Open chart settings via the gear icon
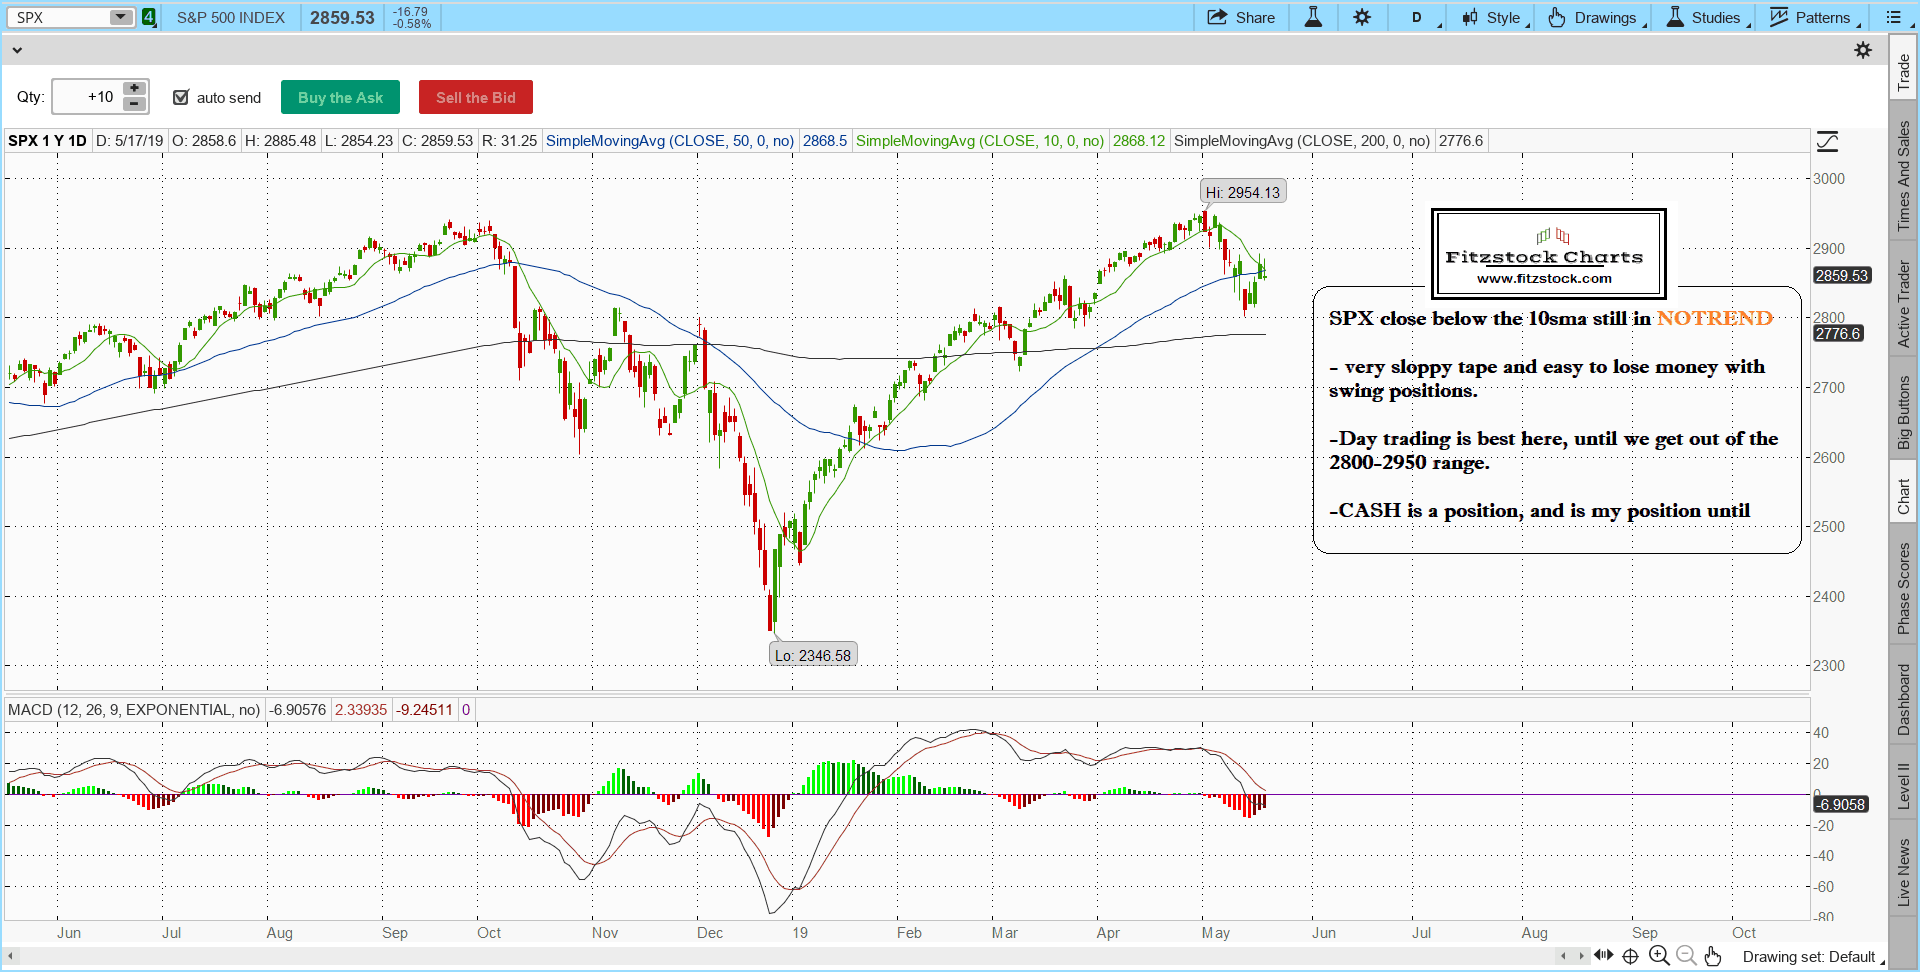The height and width of the screenshot is (972, 1920). click(x=1363, y=17)
